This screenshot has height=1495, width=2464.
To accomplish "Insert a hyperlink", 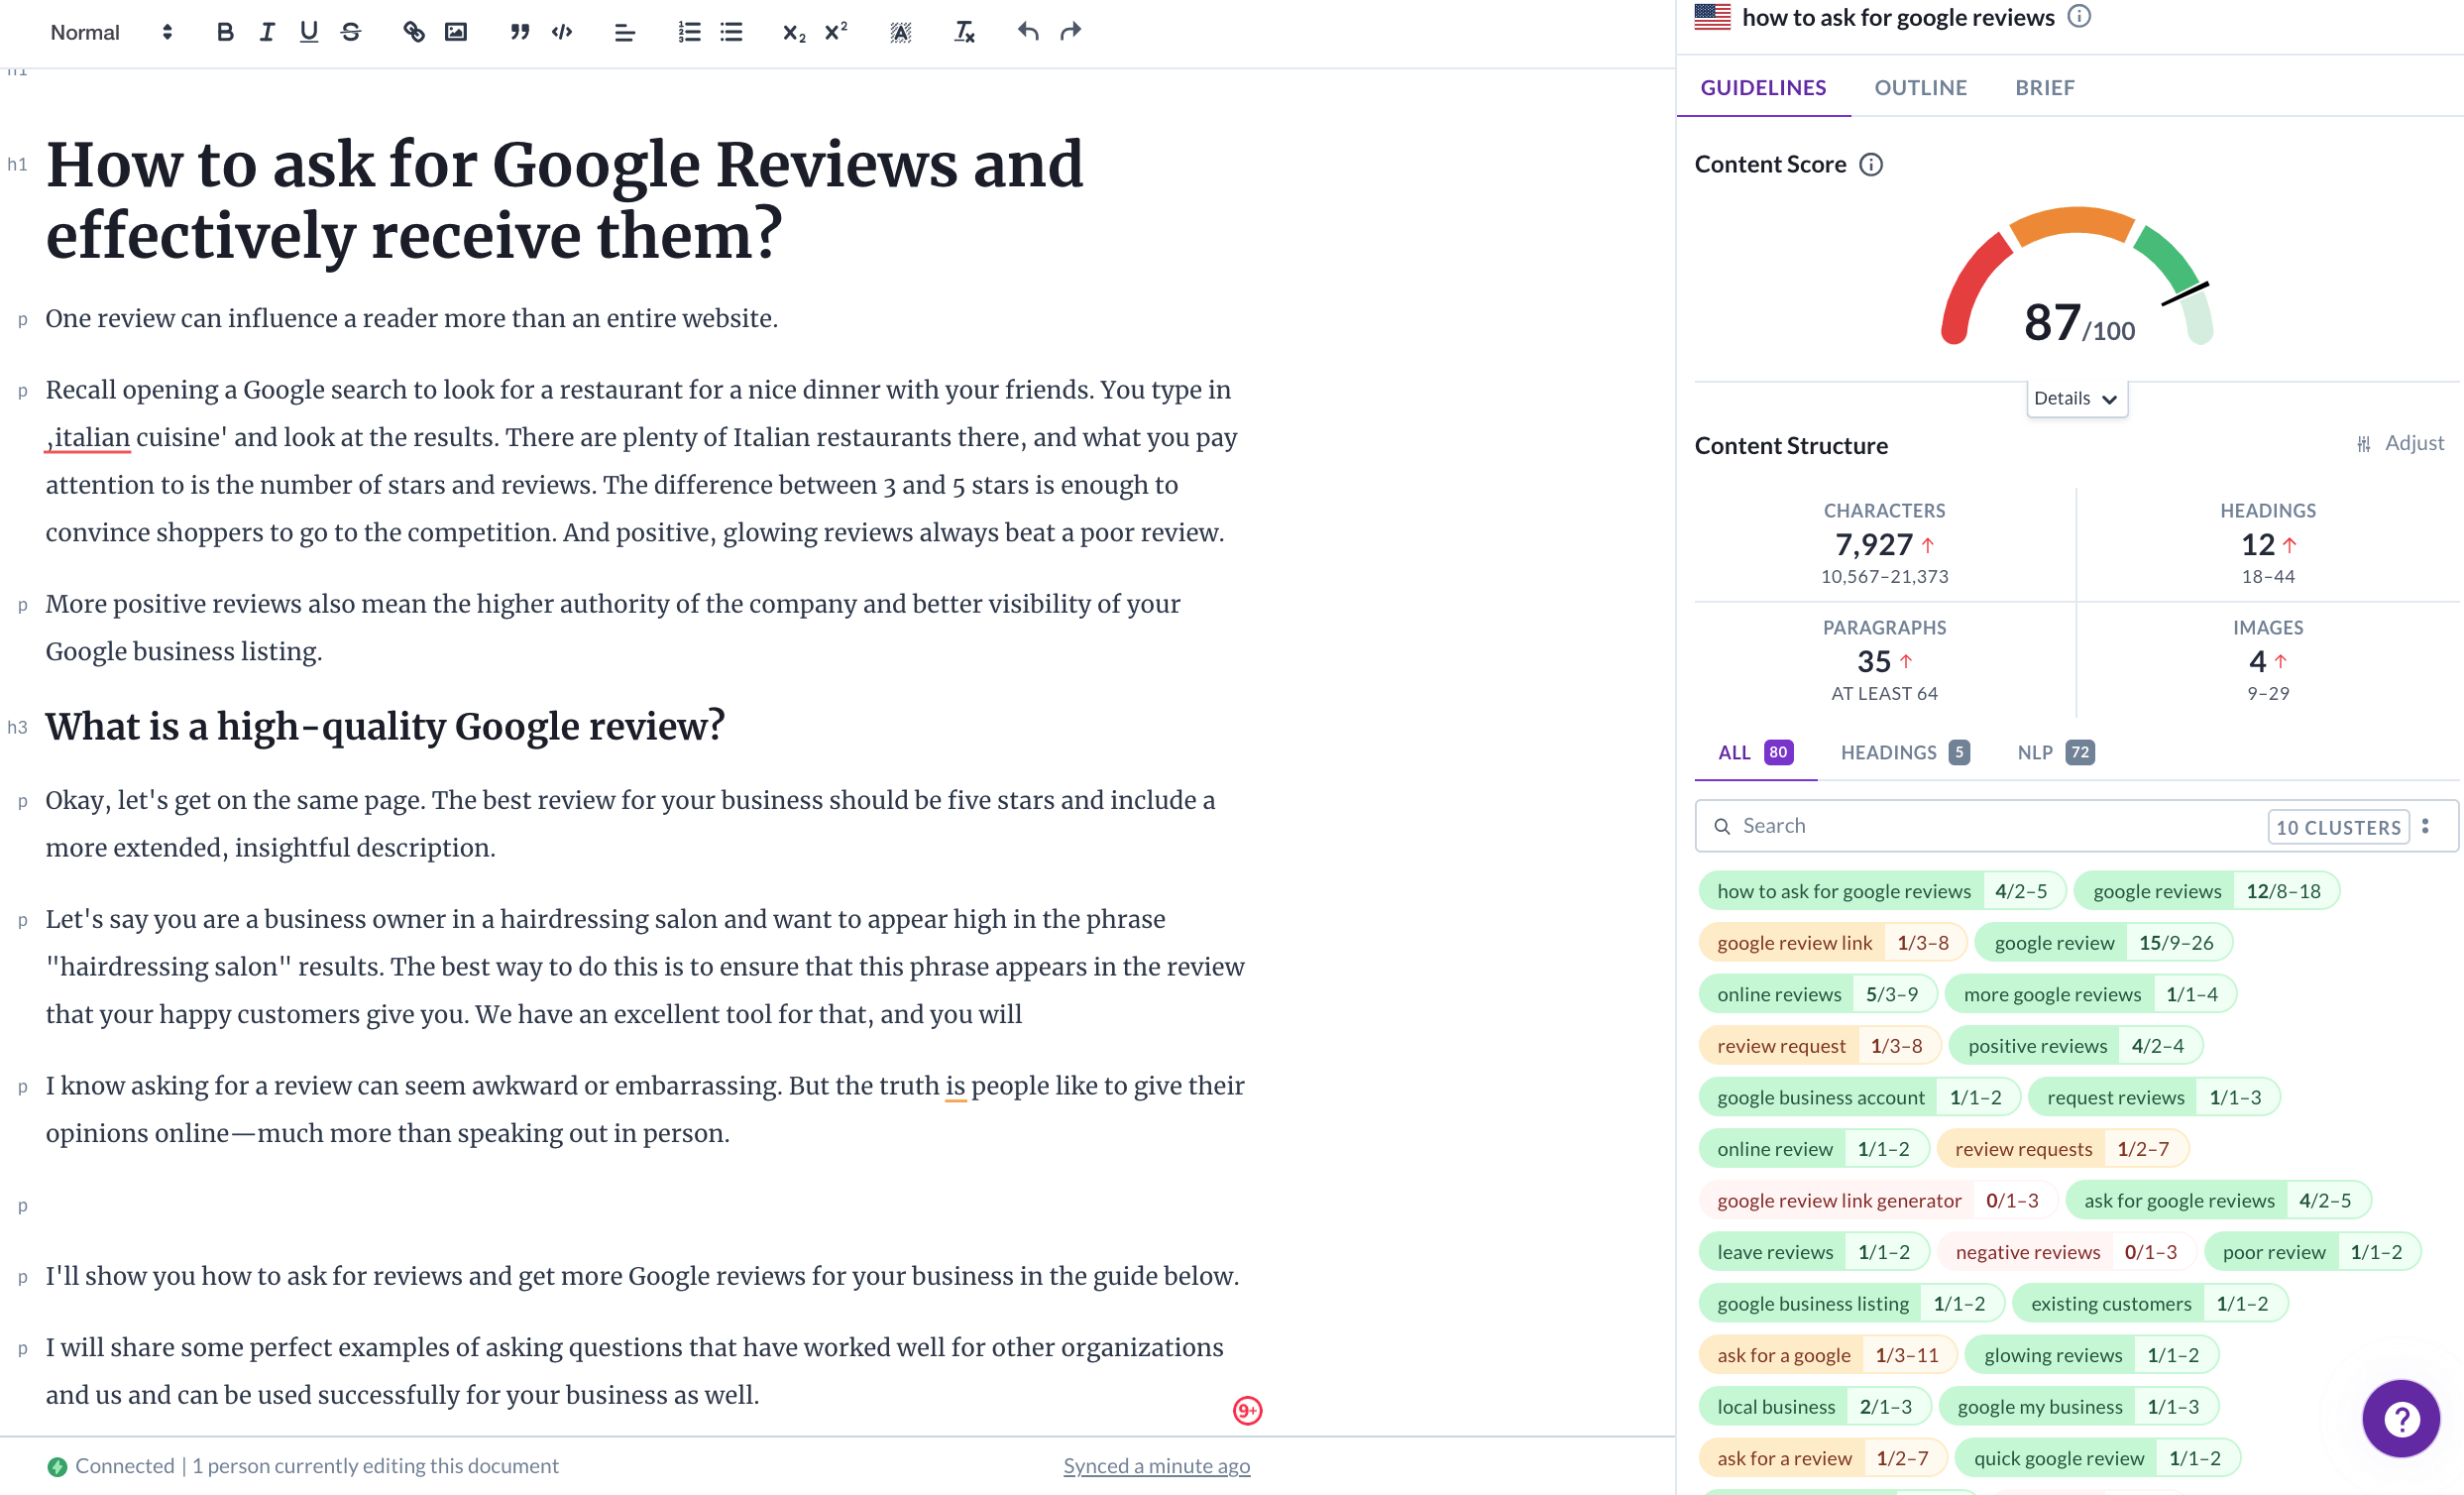I will point(413,31).
